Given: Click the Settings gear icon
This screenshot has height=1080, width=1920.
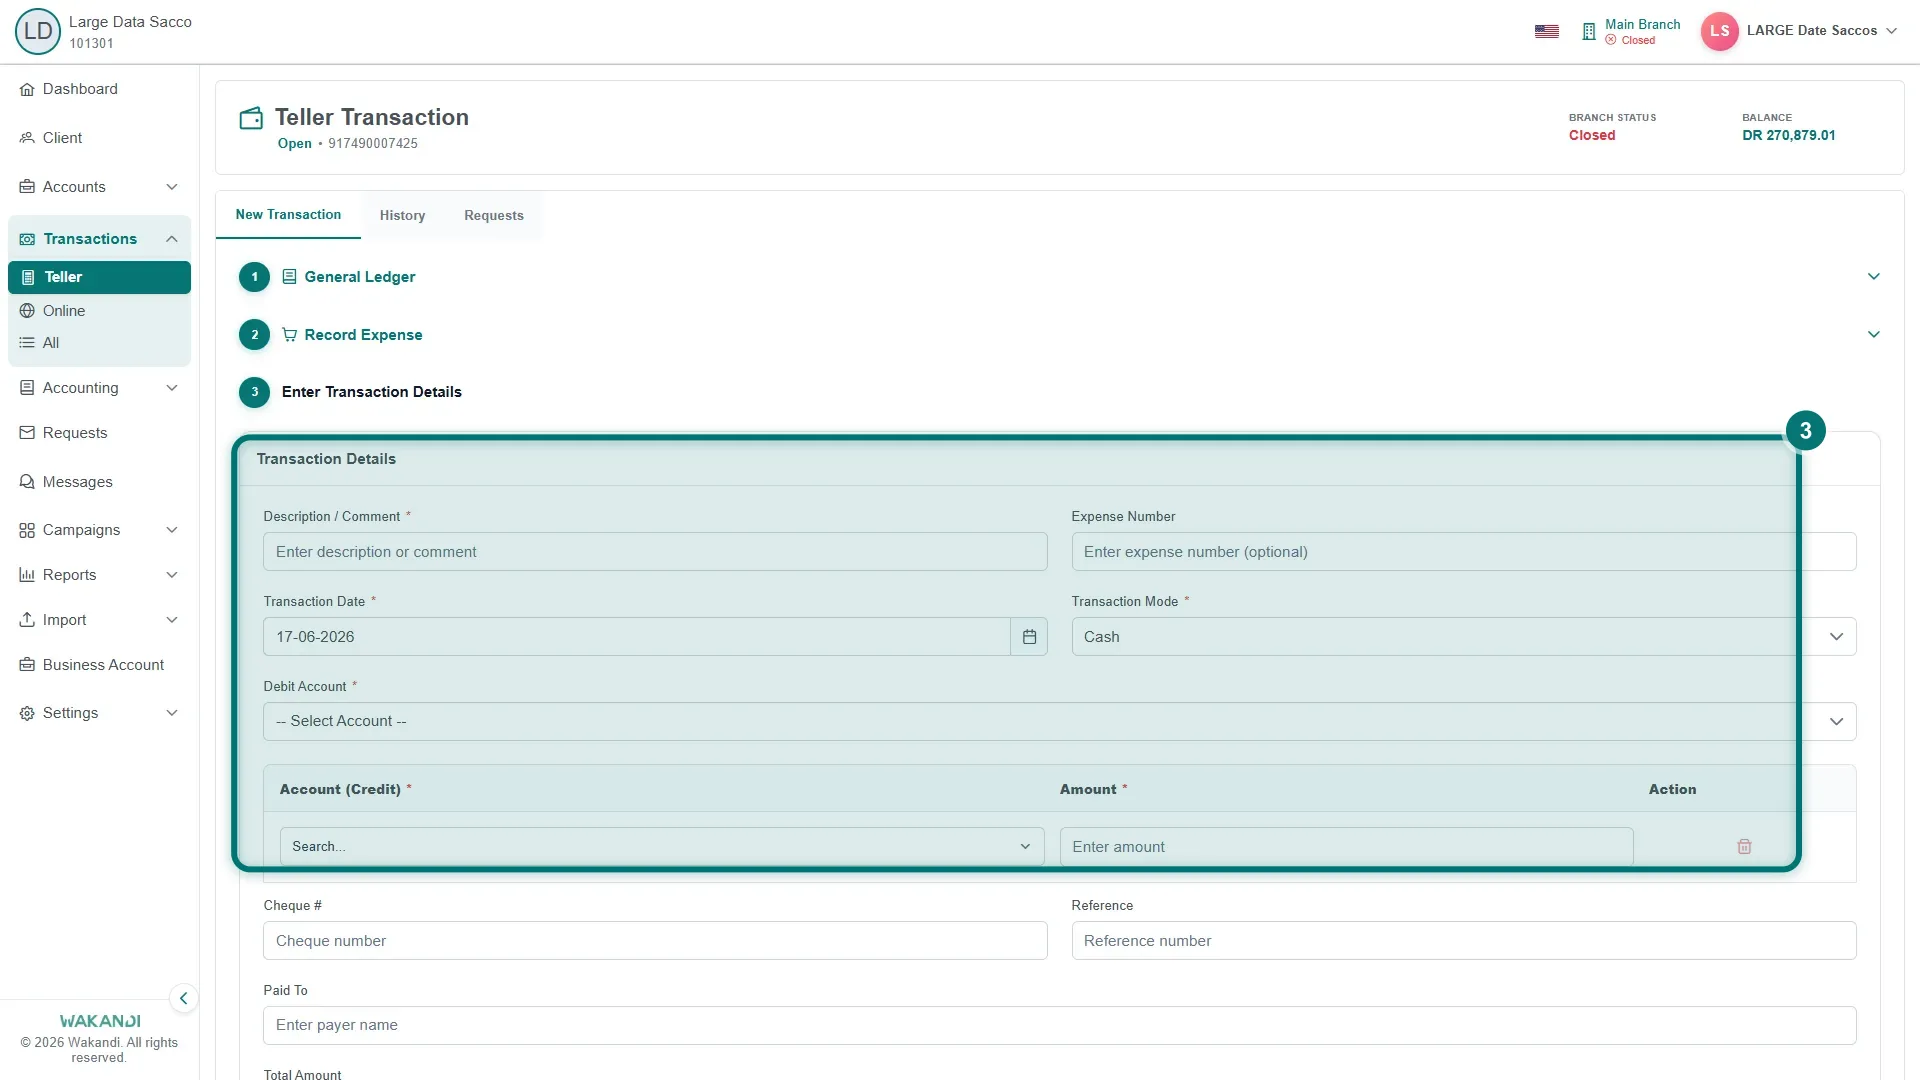Looking at the screenshot, I should 27,713.
